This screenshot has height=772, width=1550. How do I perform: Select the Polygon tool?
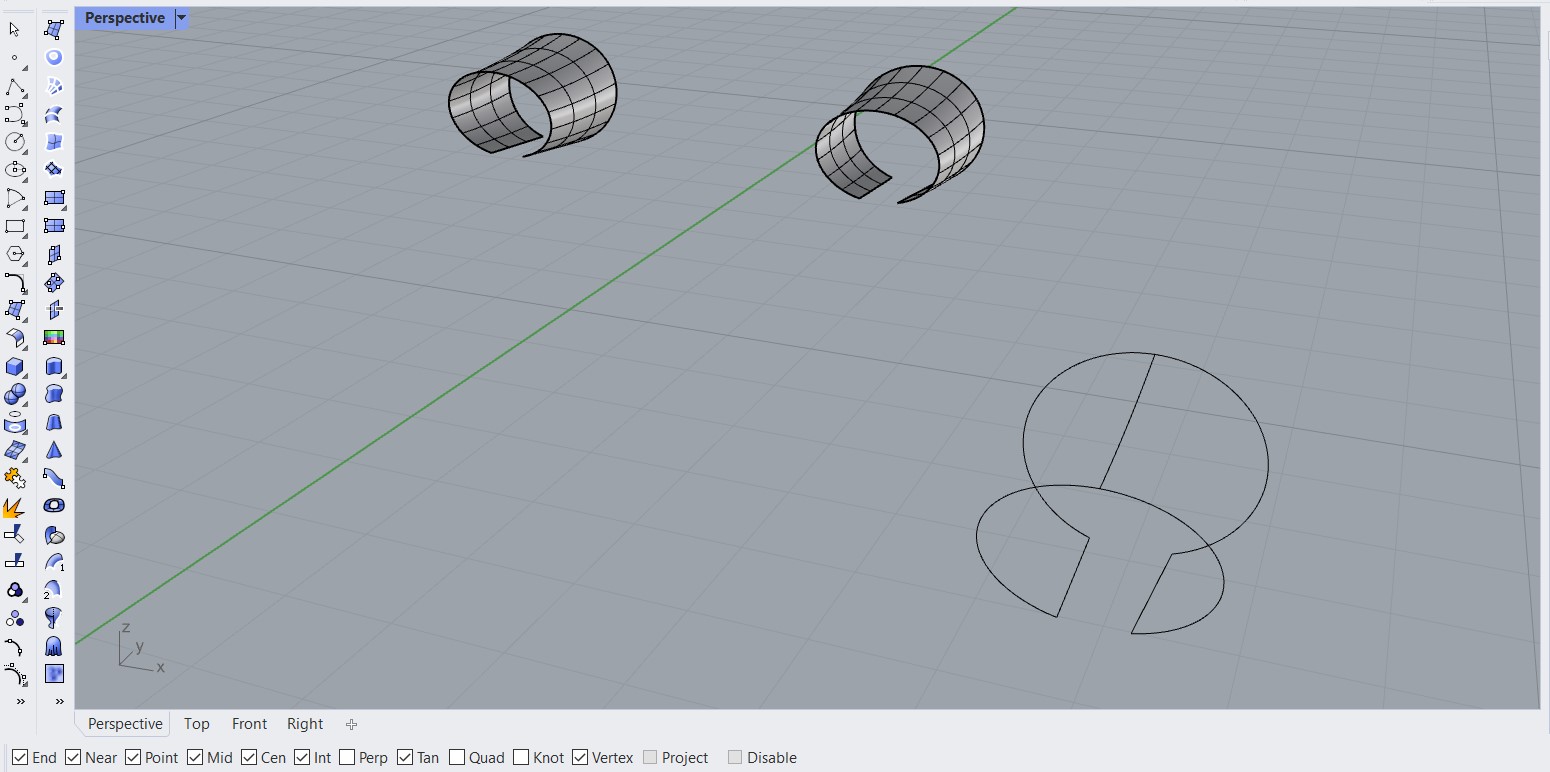coord(14,254)
